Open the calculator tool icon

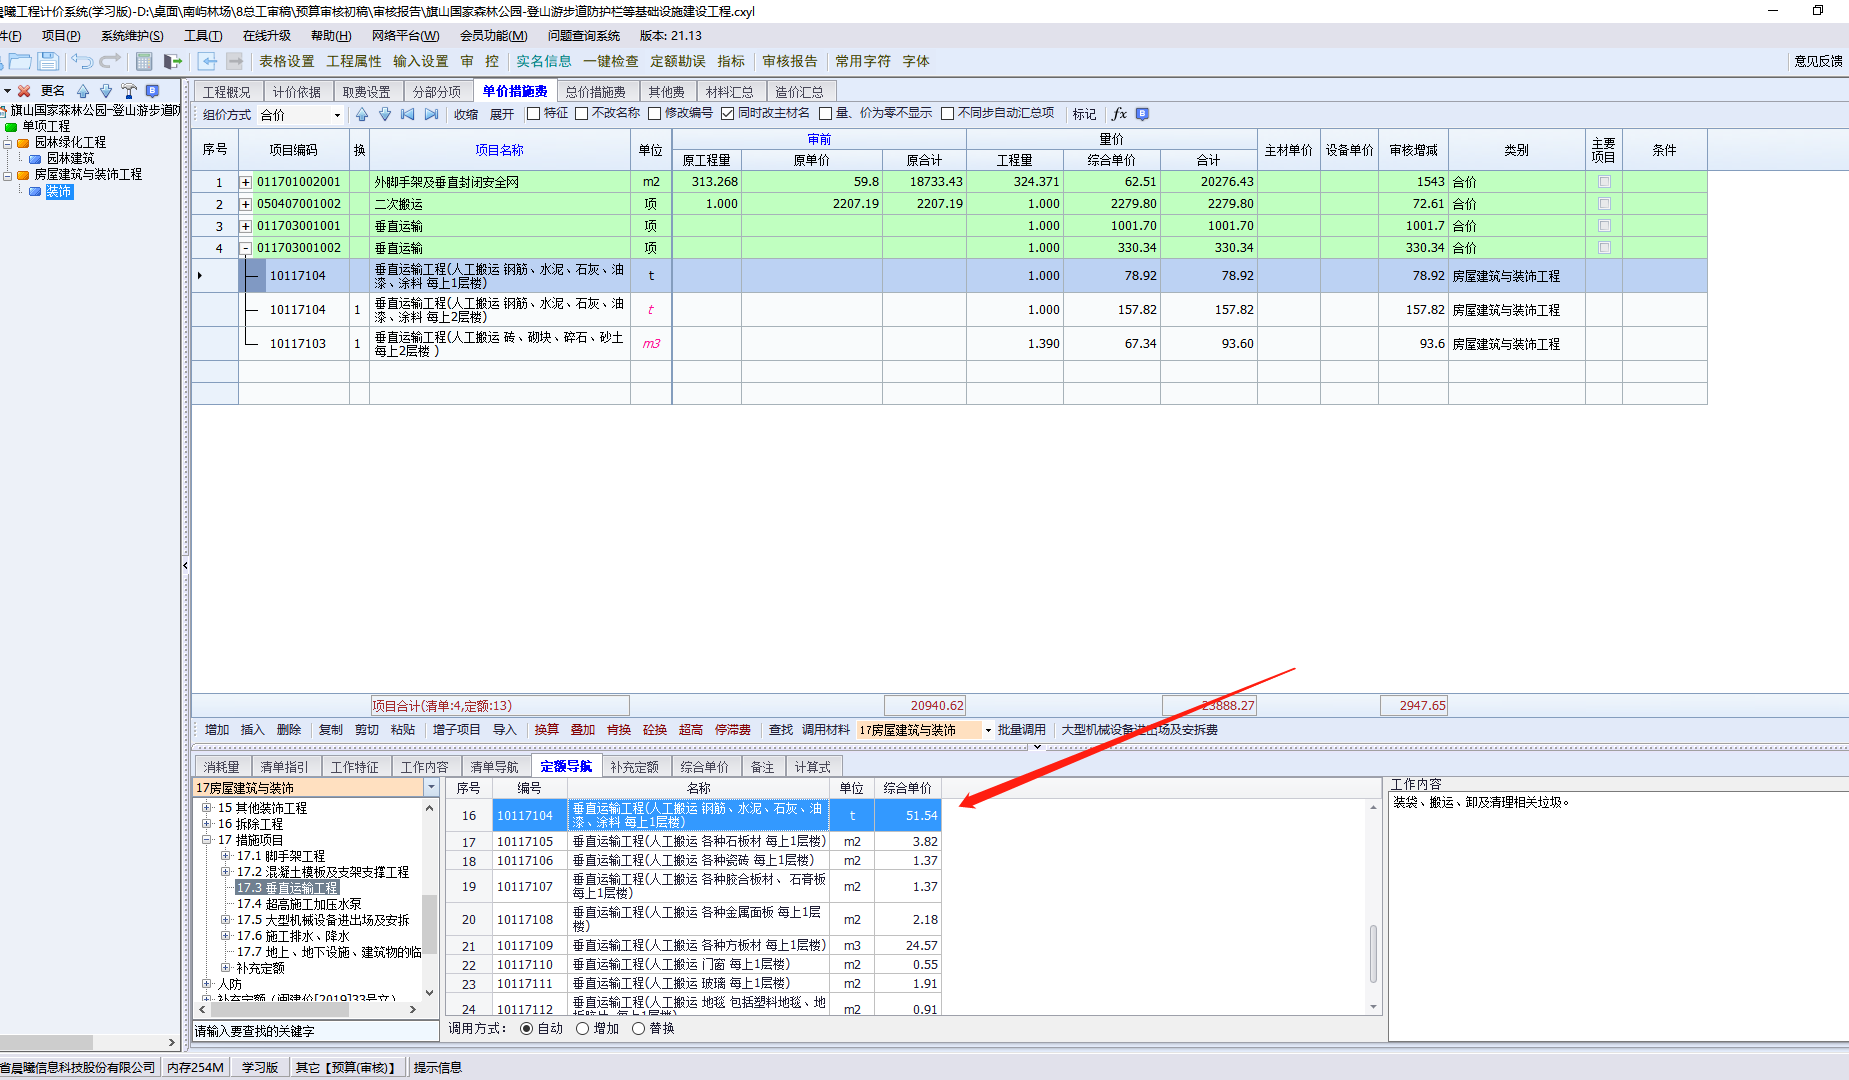(x=144, y=62)
